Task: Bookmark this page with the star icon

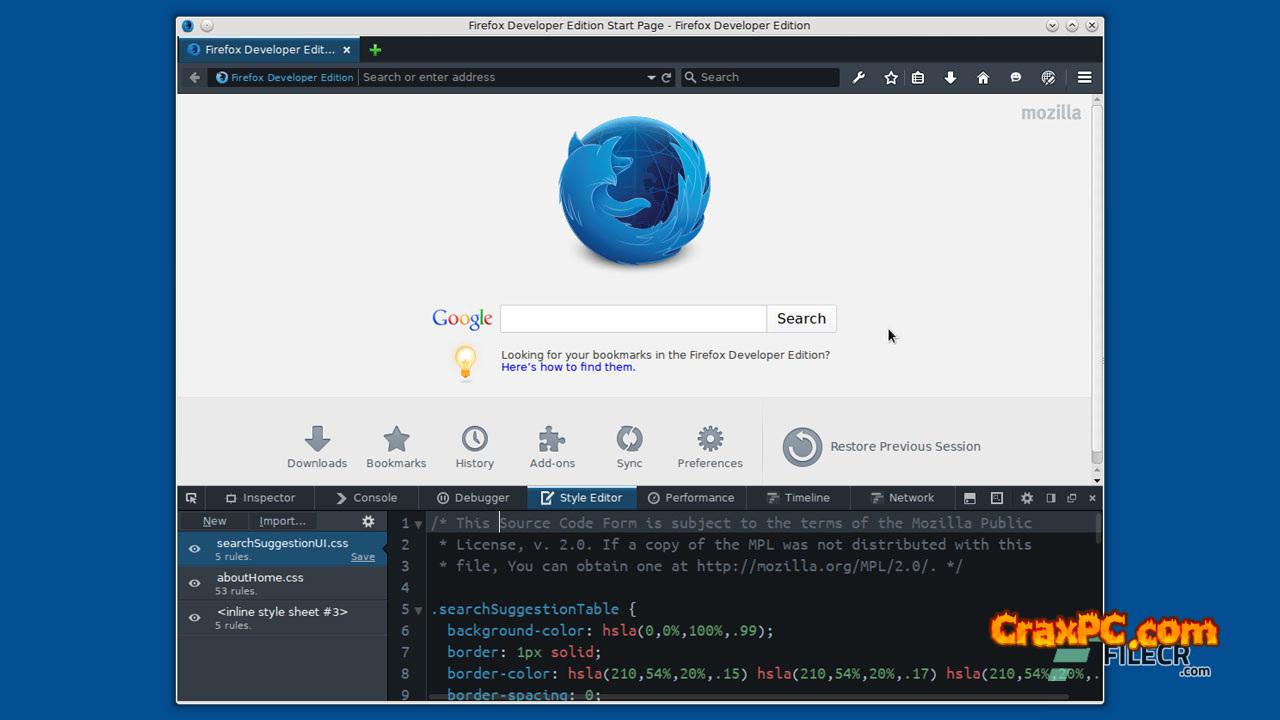Action: pyautogui.click(x=890, y=77)
